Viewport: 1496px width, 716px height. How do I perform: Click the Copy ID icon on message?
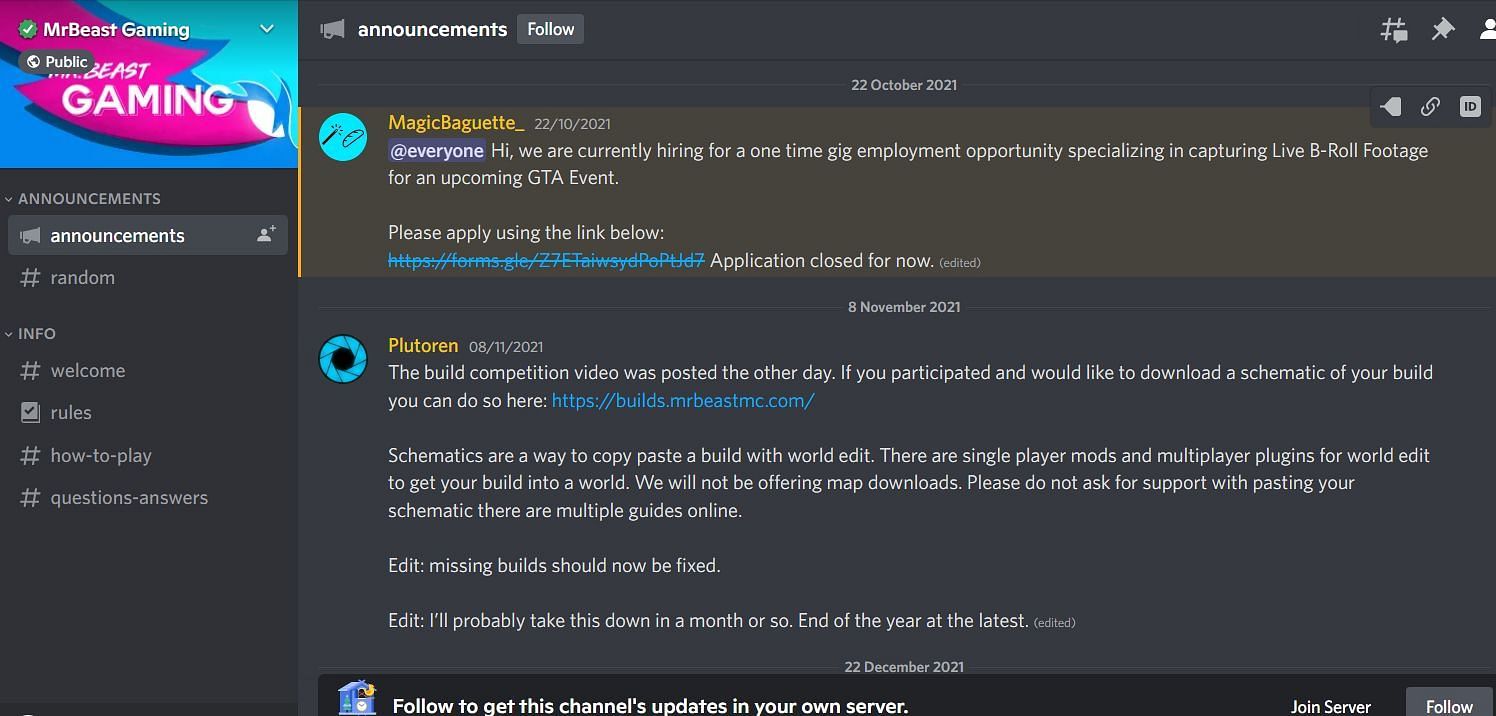[1469, 107]
